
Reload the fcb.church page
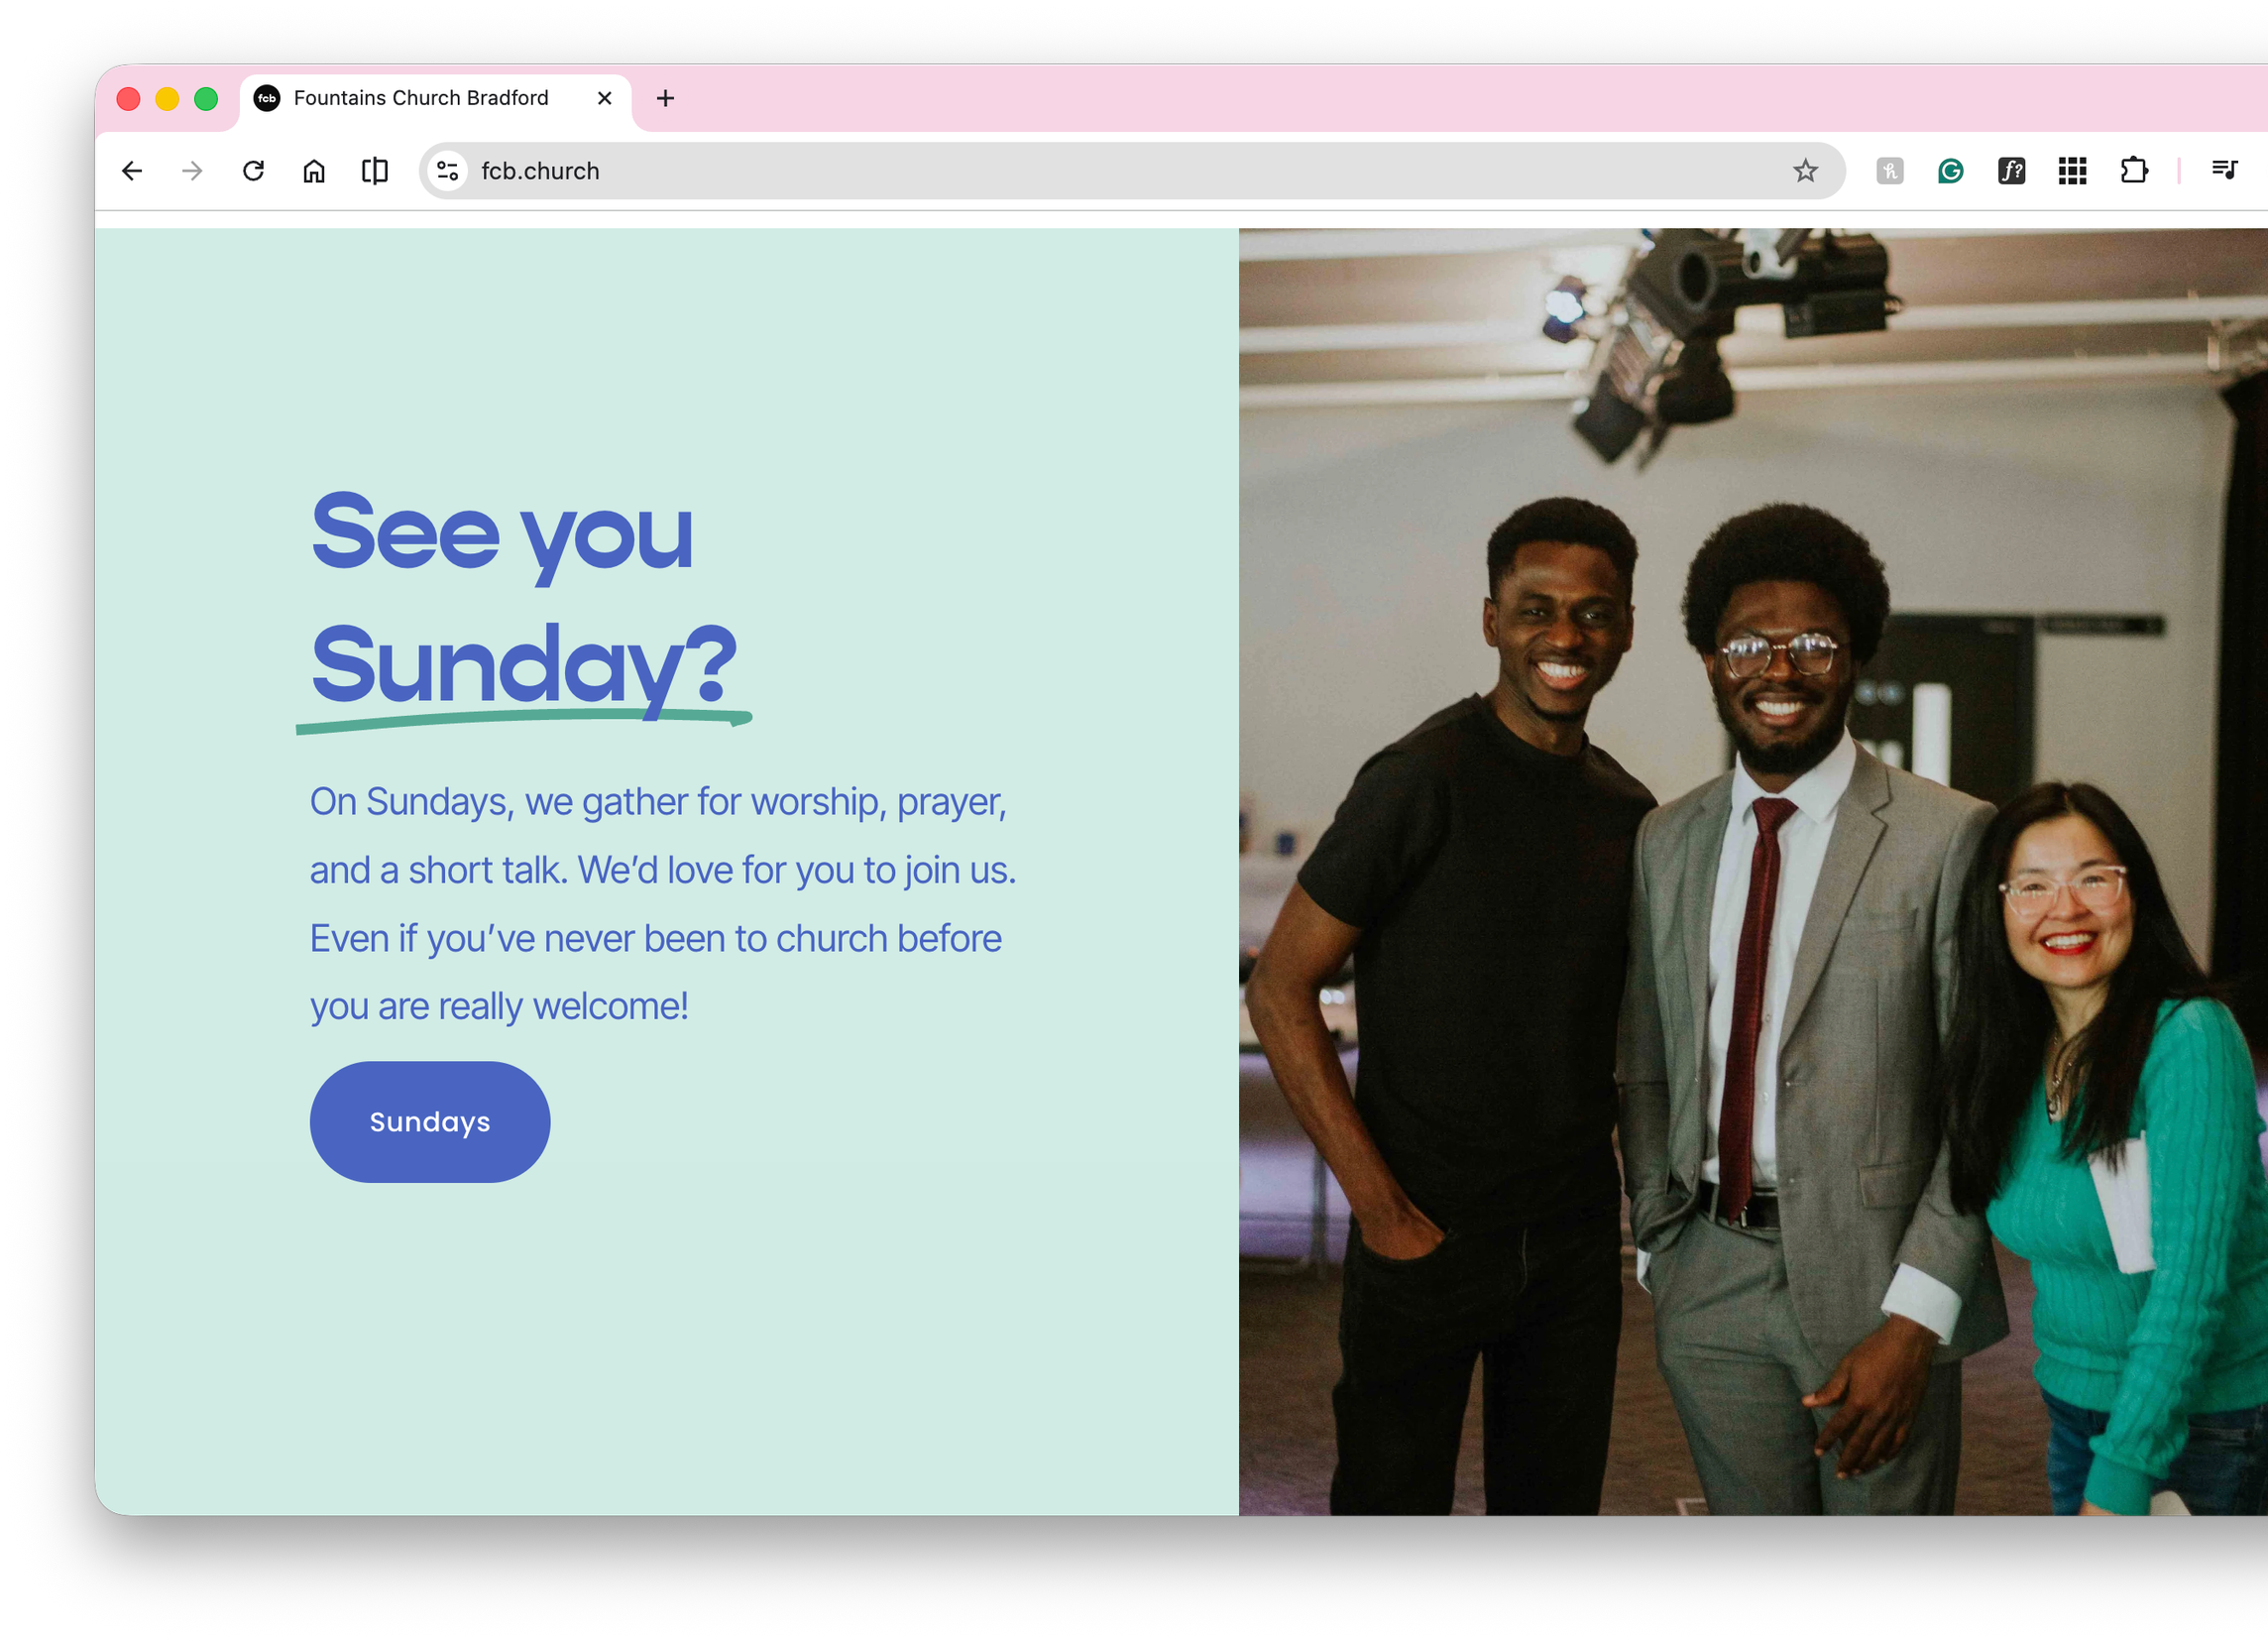(x=253, y=171)
